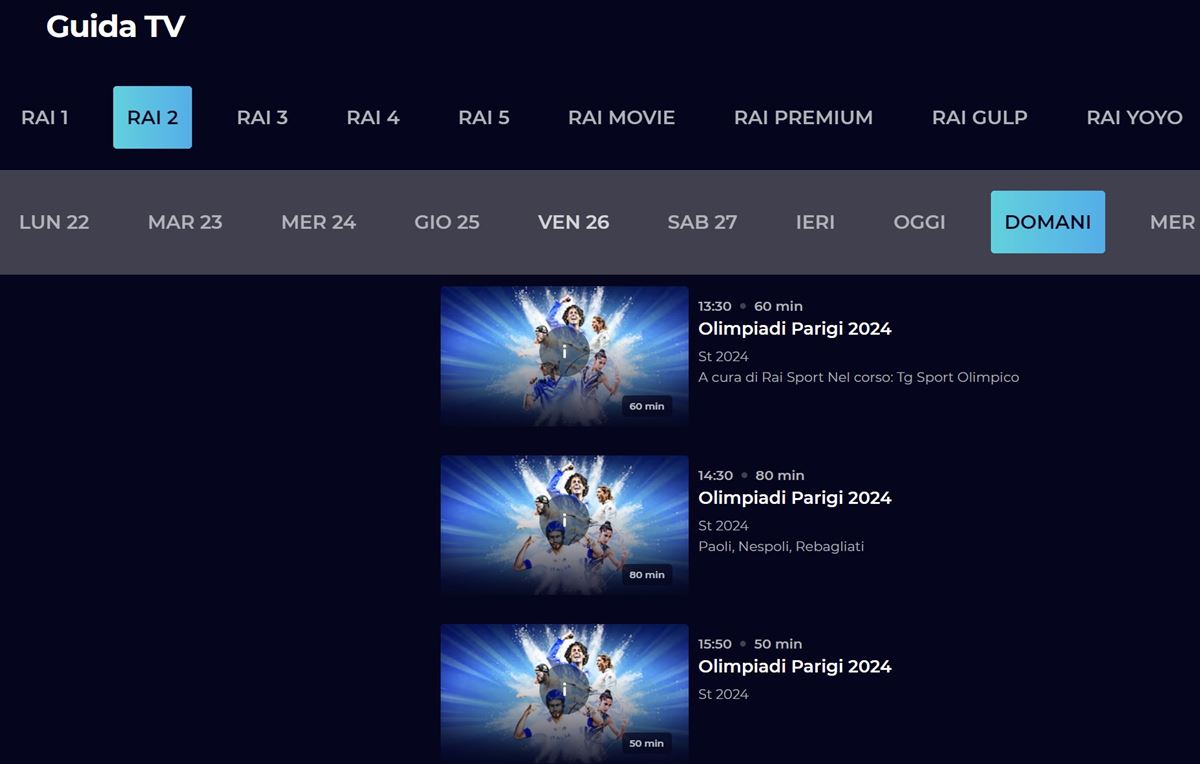Click the '14:30 • 80 min' time label
The image size is (1200, 764).
(751, 475)
